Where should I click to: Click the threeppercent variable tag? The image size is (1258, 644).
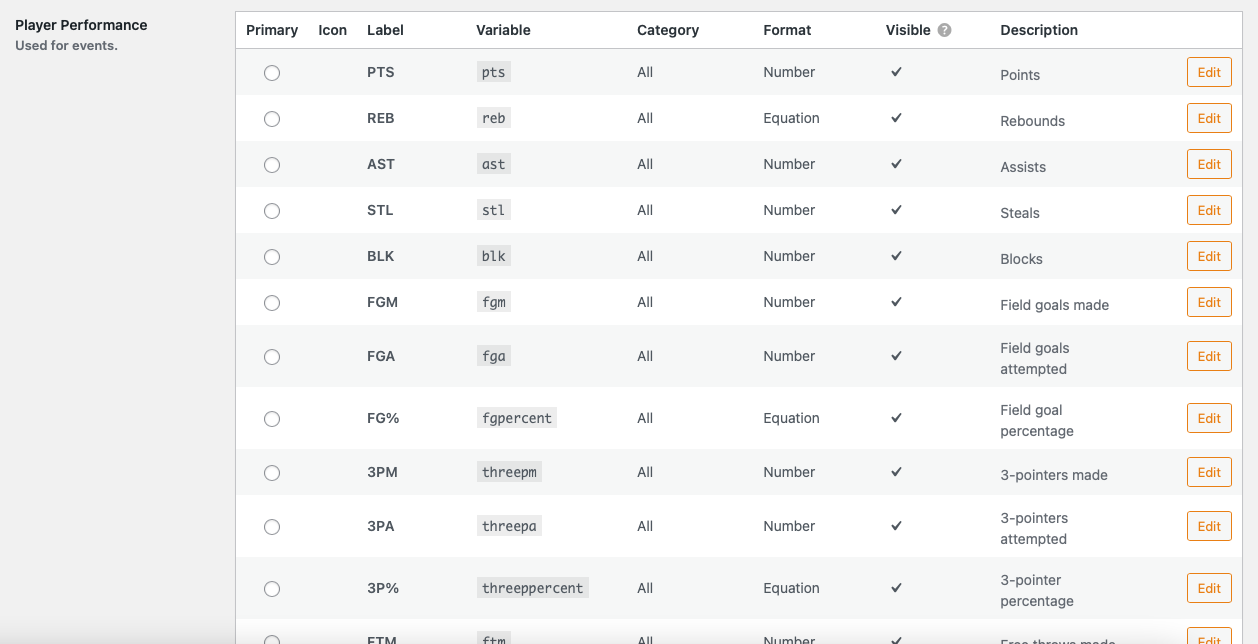(533, 588)
